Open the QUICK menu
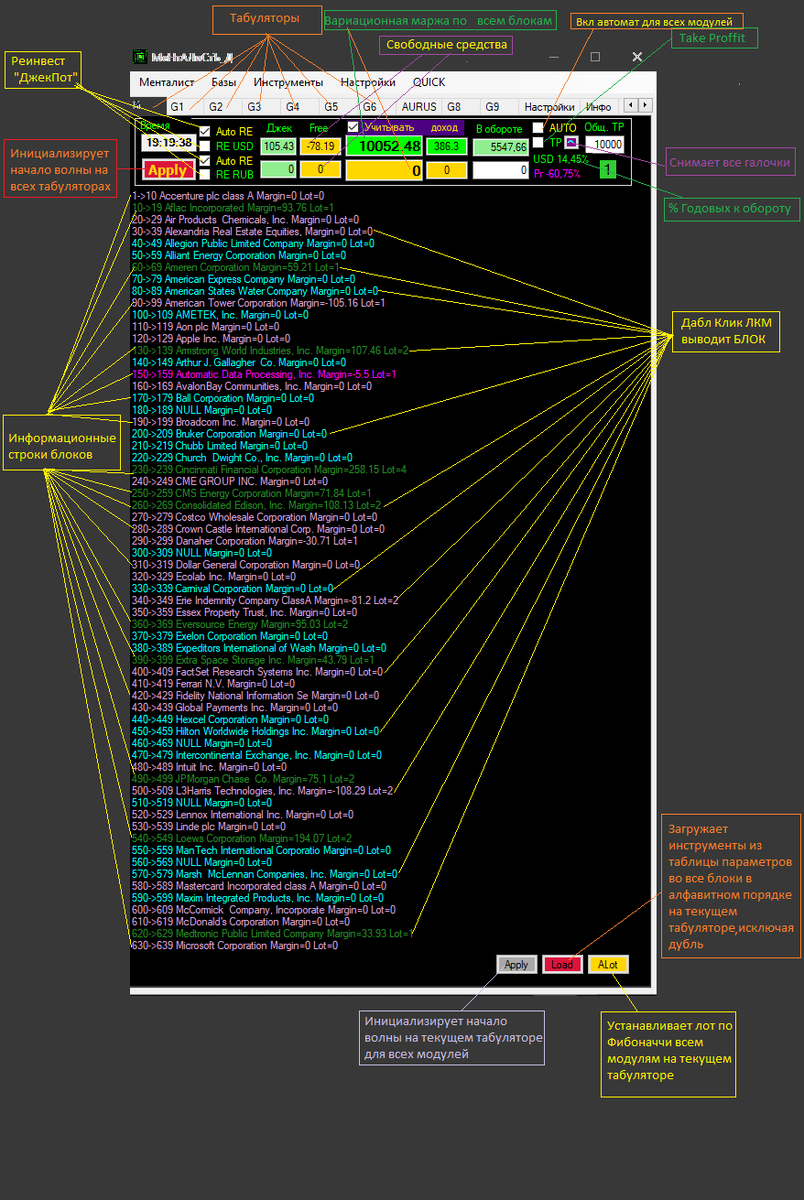 (x=429, y=82)
